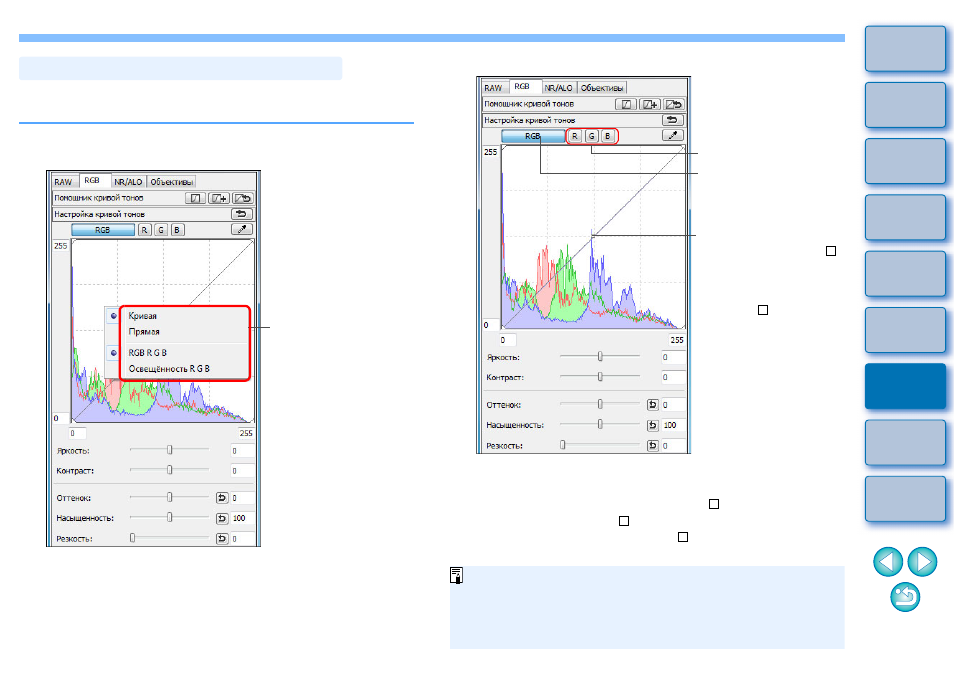Click first tone curve assist icon, right palette

625,105
